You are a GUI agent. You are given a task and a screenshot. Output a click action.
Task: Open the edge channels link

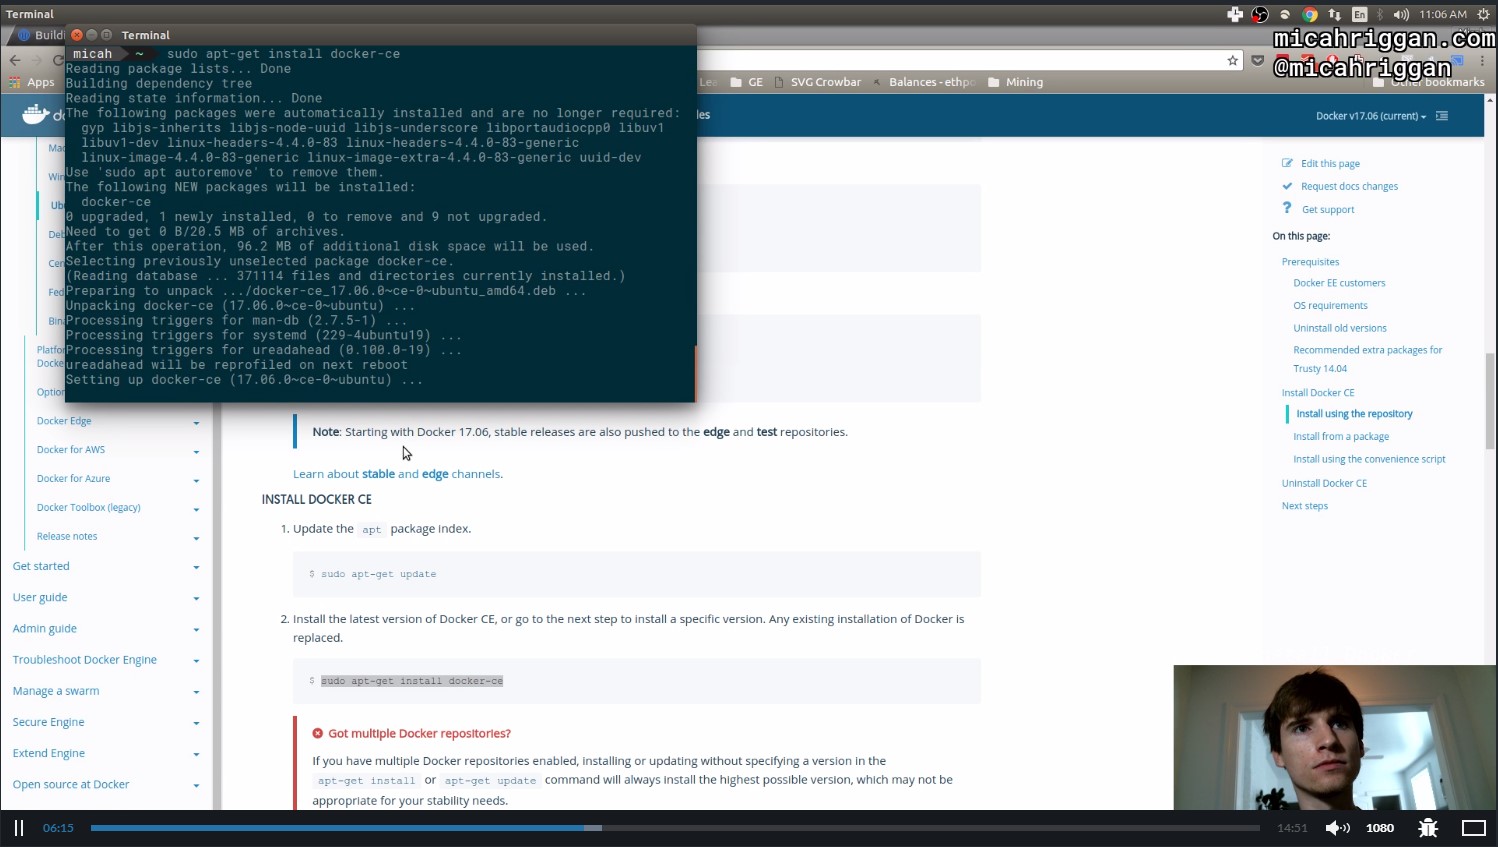435,474
